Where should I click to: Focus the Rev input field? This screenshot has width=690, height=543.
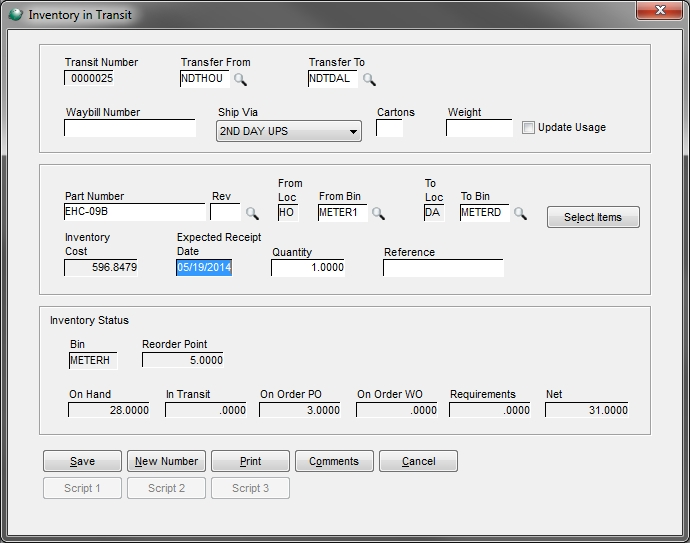225,212
